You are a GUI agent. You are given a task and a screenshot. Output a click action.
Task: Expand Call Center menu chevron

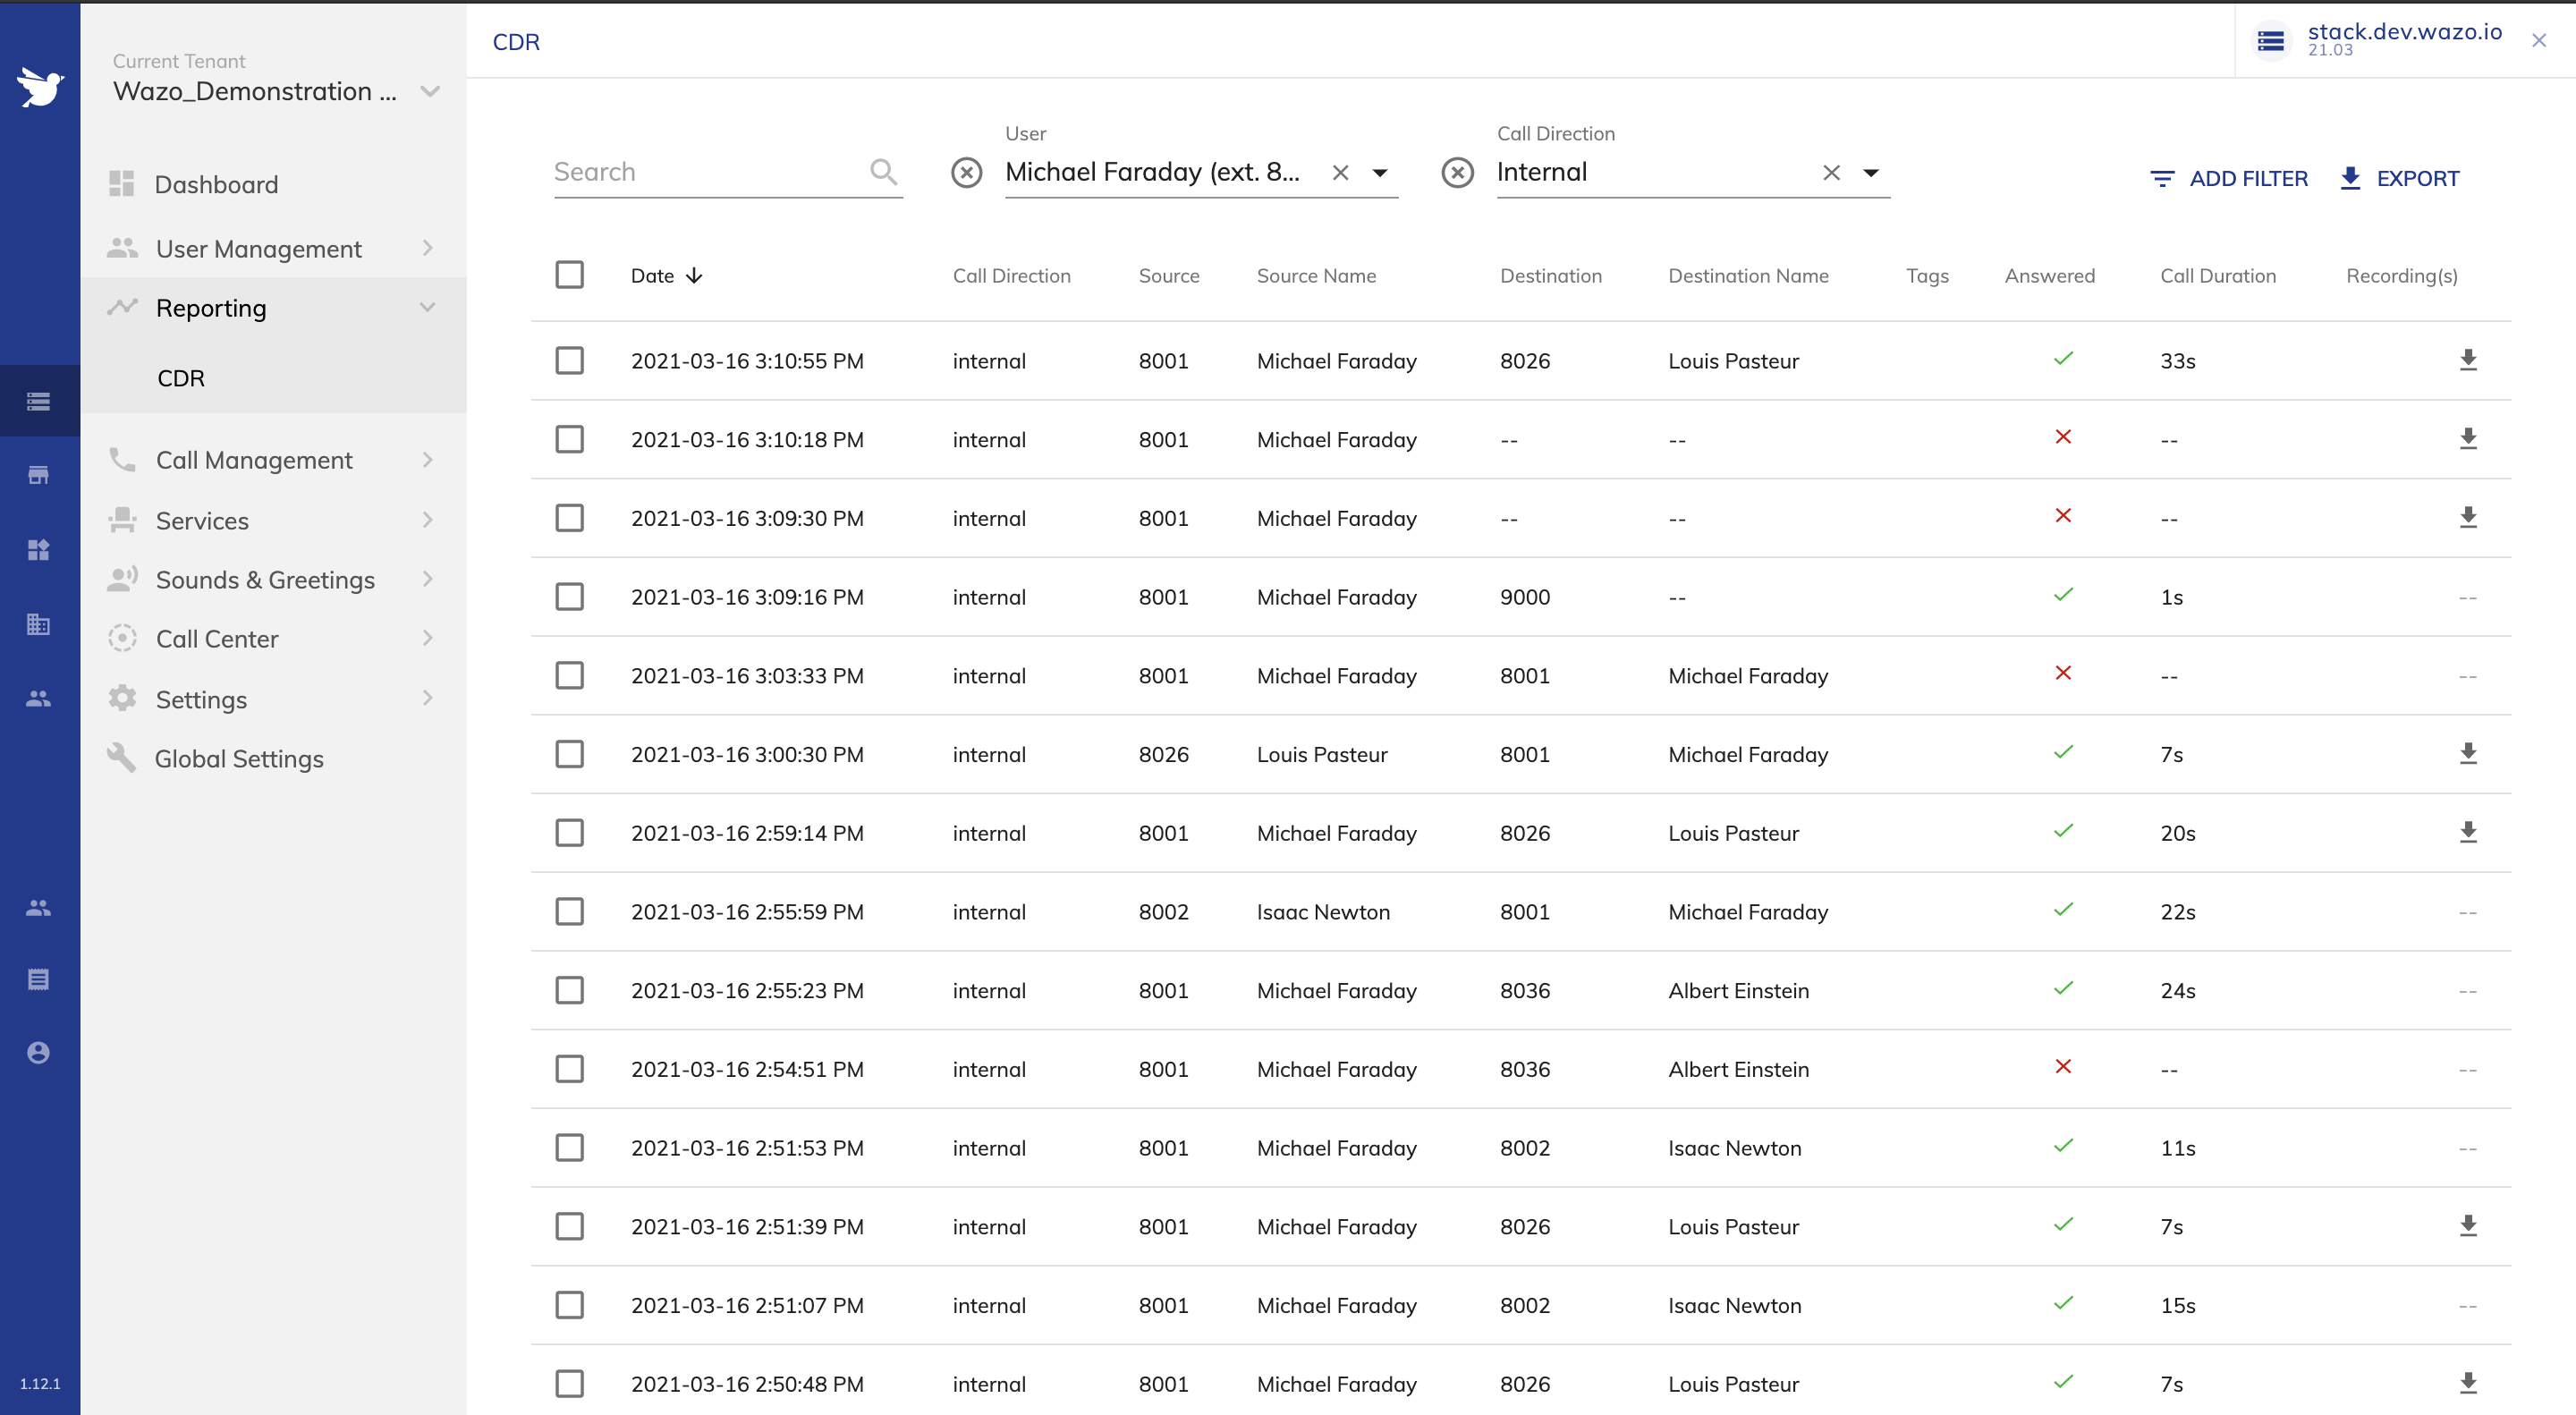(428, 638)
